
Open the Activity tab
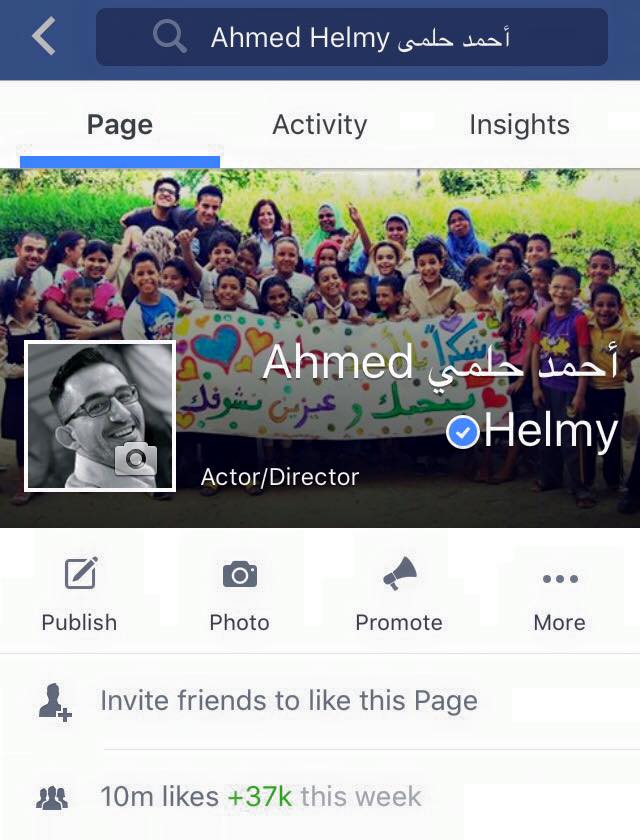[320, 125]
